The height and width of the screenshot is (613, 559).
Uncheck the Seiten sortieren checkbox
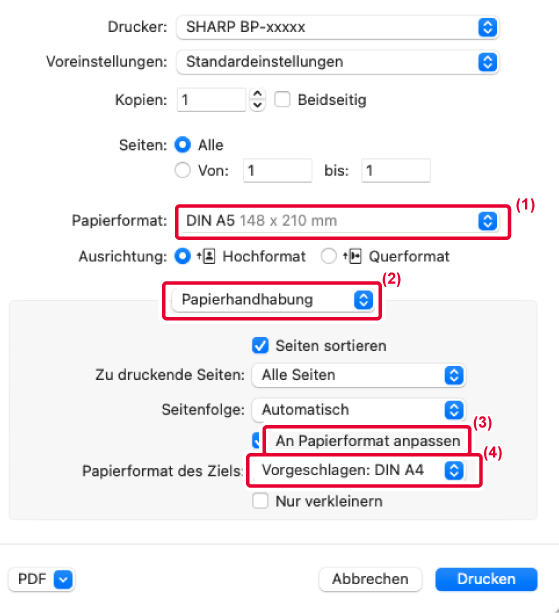[260, 346]
